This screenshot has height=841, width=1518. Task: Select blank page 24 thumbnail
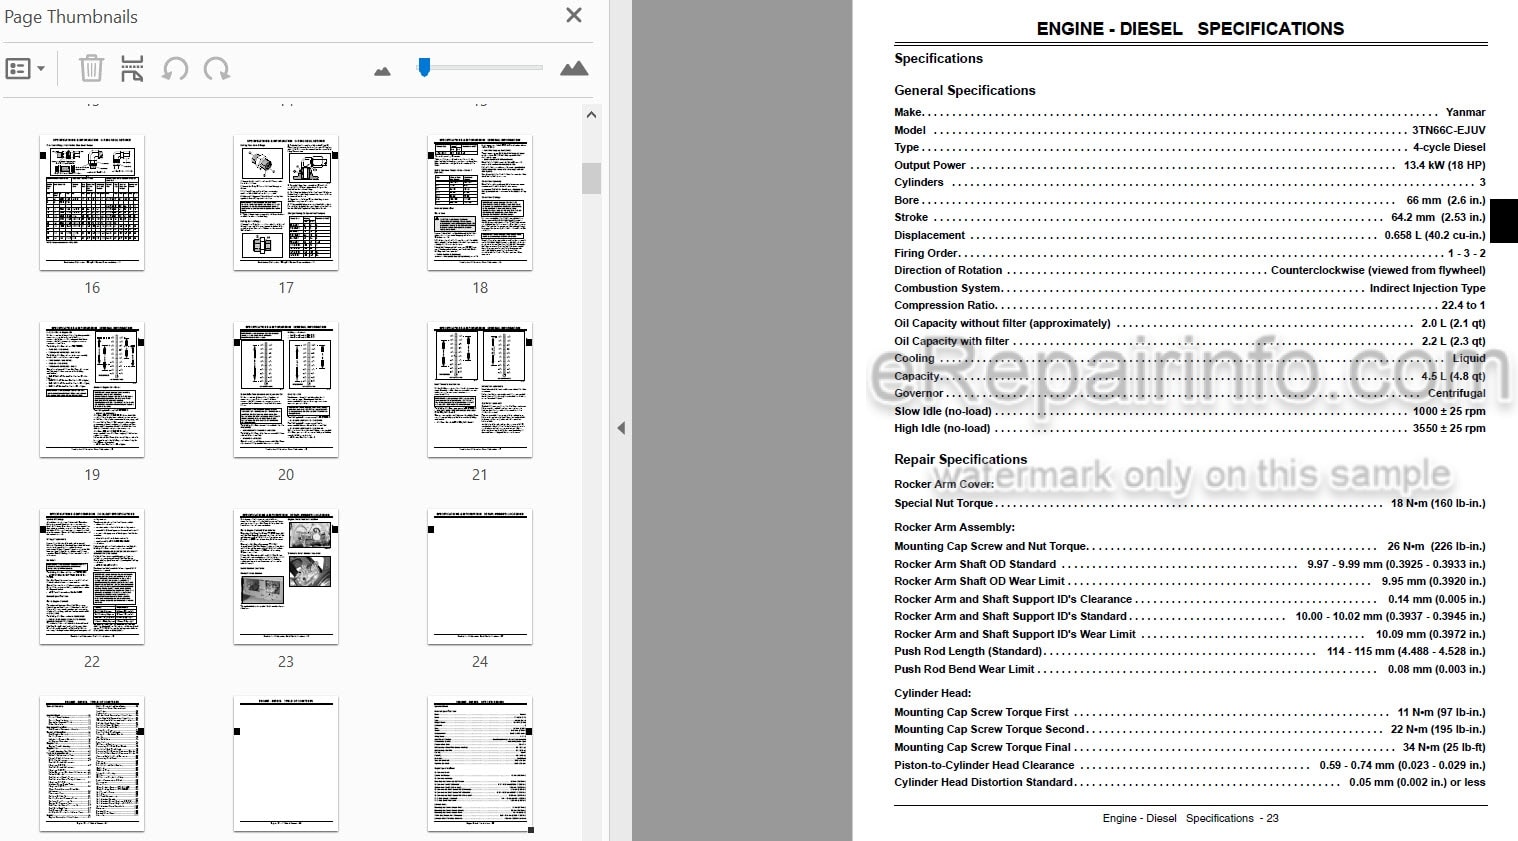[x=480, y=577]
